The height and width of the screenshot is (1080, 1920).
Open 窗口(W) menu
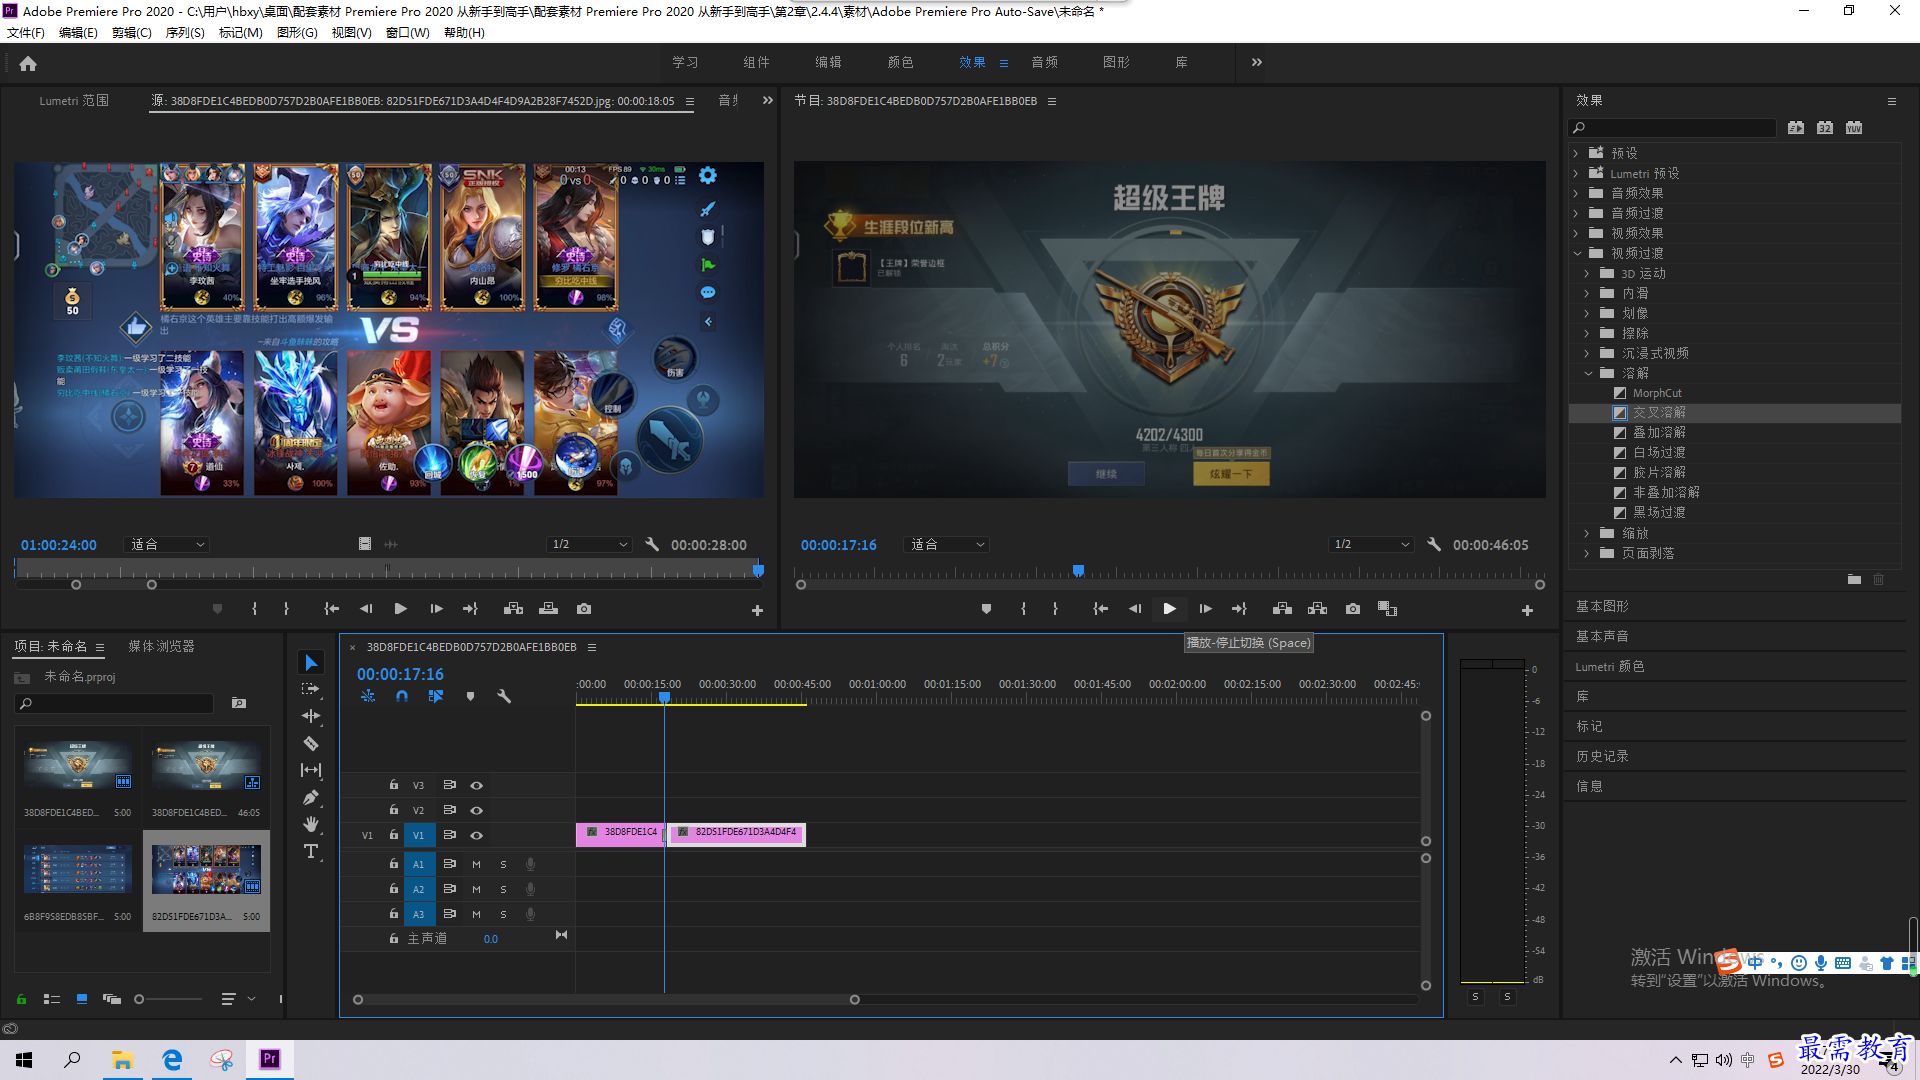click(407, 32)
